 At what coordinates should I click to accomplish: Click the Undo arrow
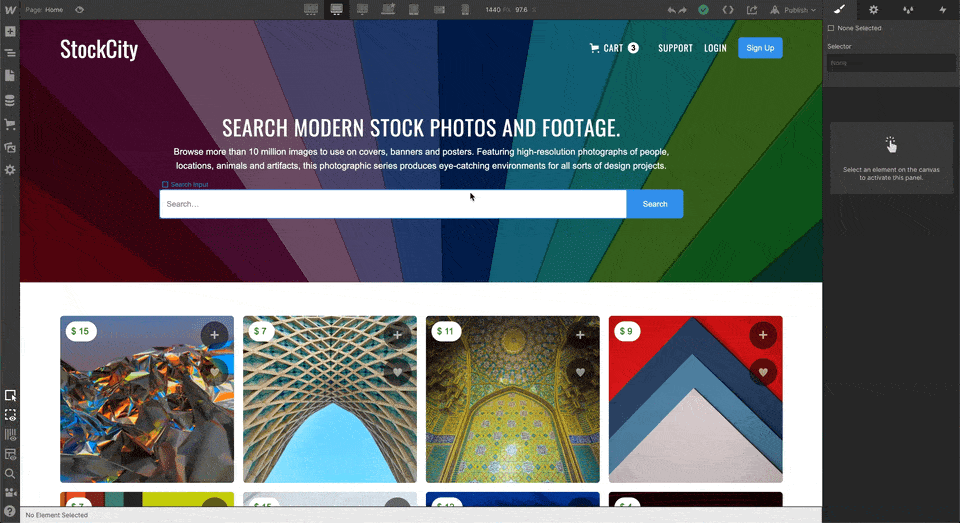pyautogui.click(x=672, y=10)
